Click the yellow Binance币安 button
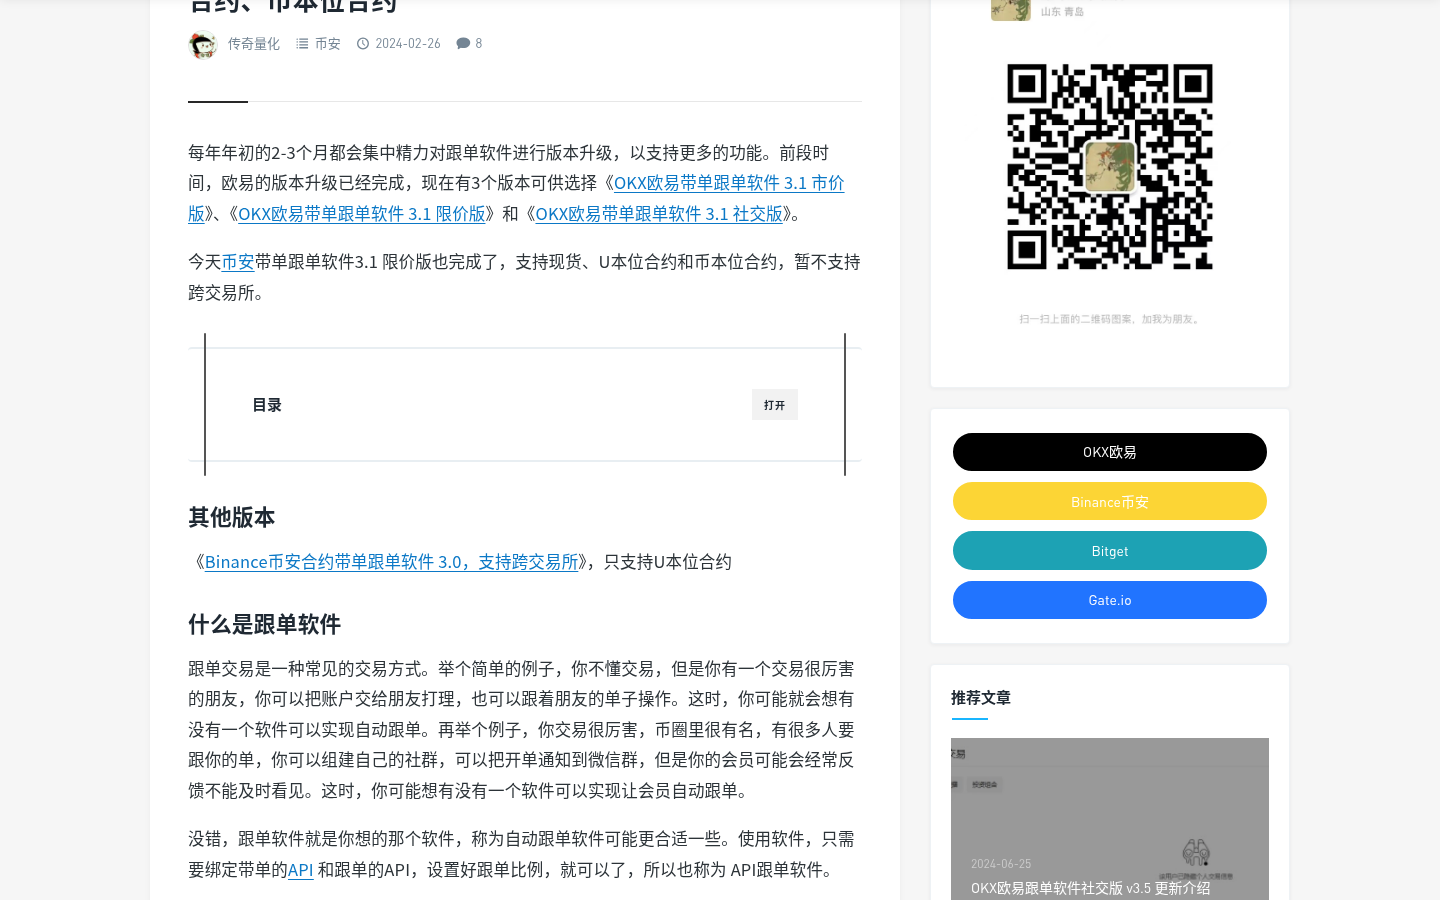Image resolution: width=1440 pixels, height=900 pixels. coord(1110,501)
